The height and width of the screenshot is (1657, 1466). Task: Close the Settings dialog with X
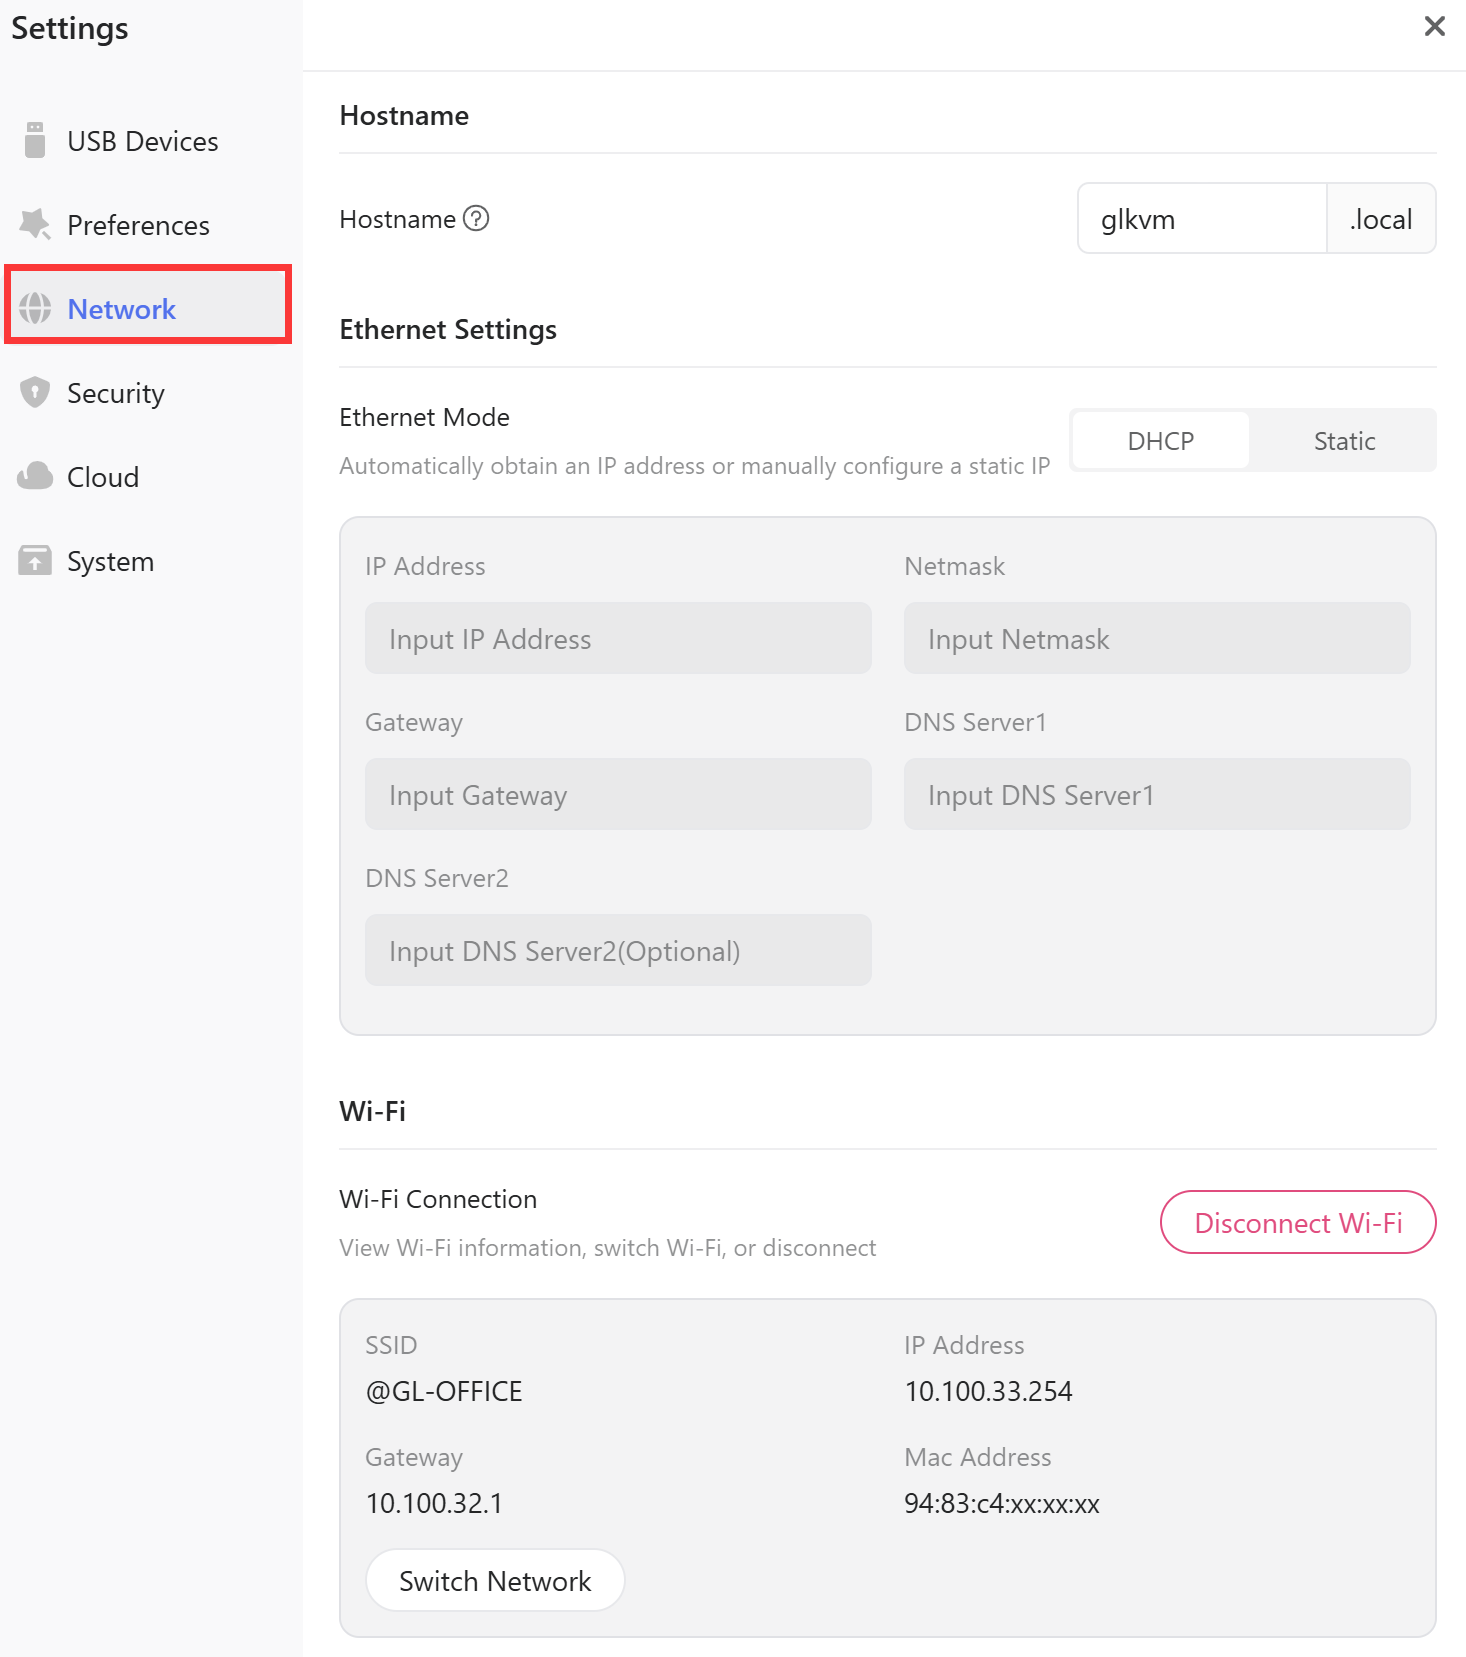1435,27
